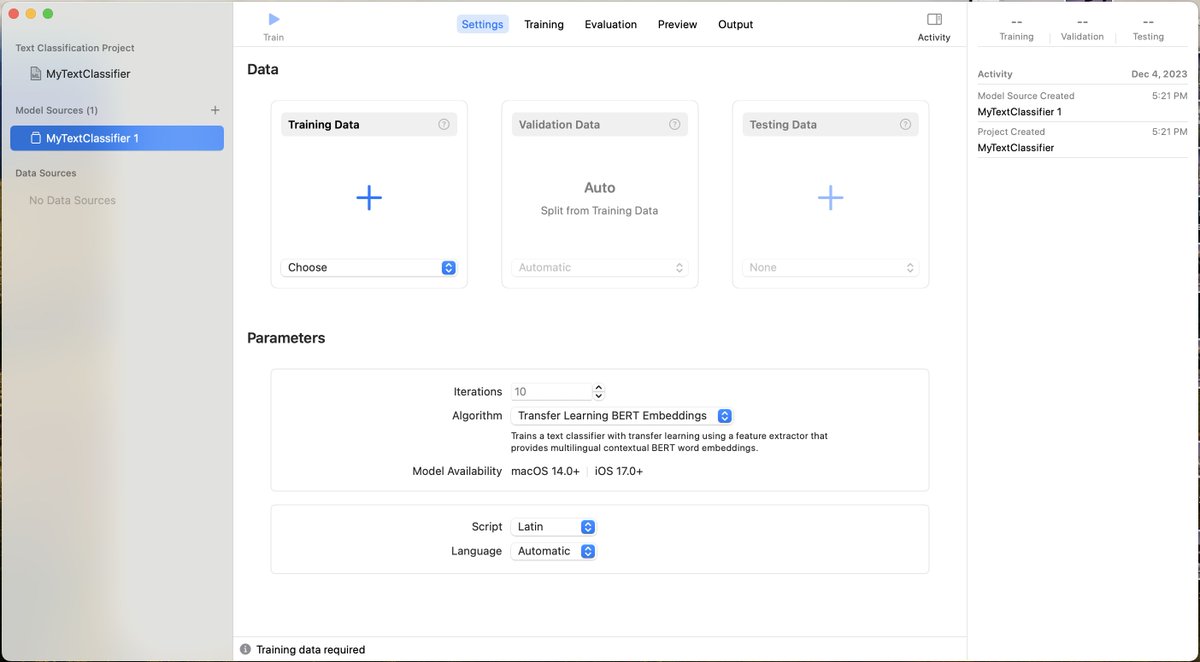Click the Training metric in the top bar
Image resolution: width=1200 pixels, height=662 pixels.
pyautogui.click(x=1017, y=28)
